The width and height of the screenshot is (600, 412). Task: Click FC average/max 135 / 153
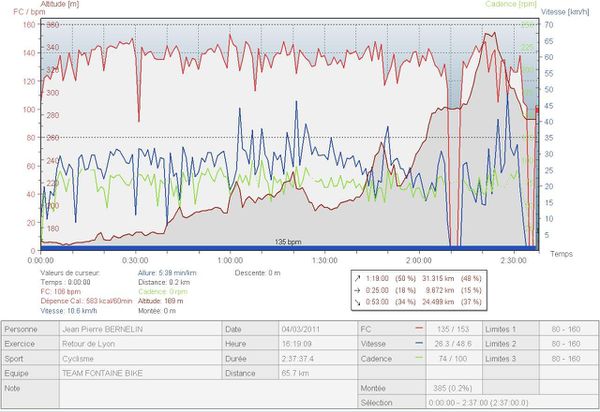453,329
